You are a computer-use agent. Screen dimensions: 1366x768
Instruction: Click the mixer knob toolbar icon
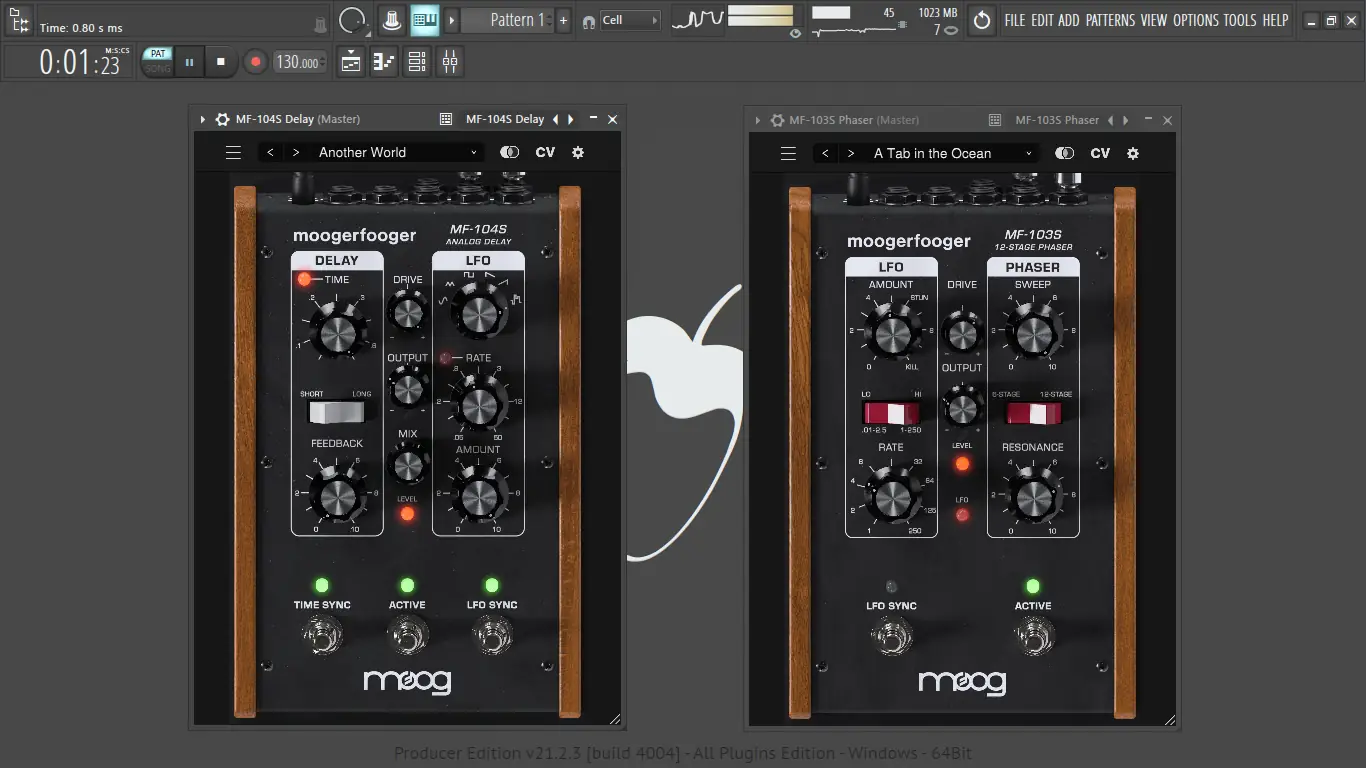tap(393, 20)
